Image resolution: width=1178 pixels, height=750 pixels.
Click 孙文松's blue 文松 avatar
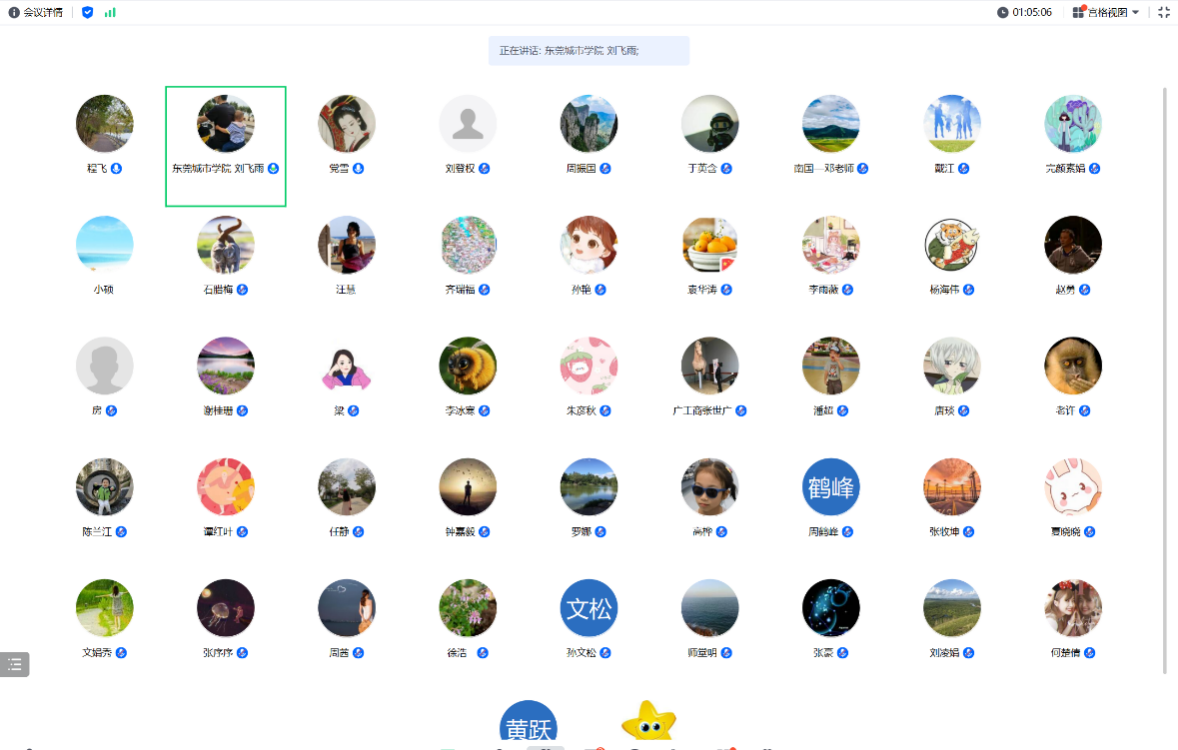click(589, 608)
